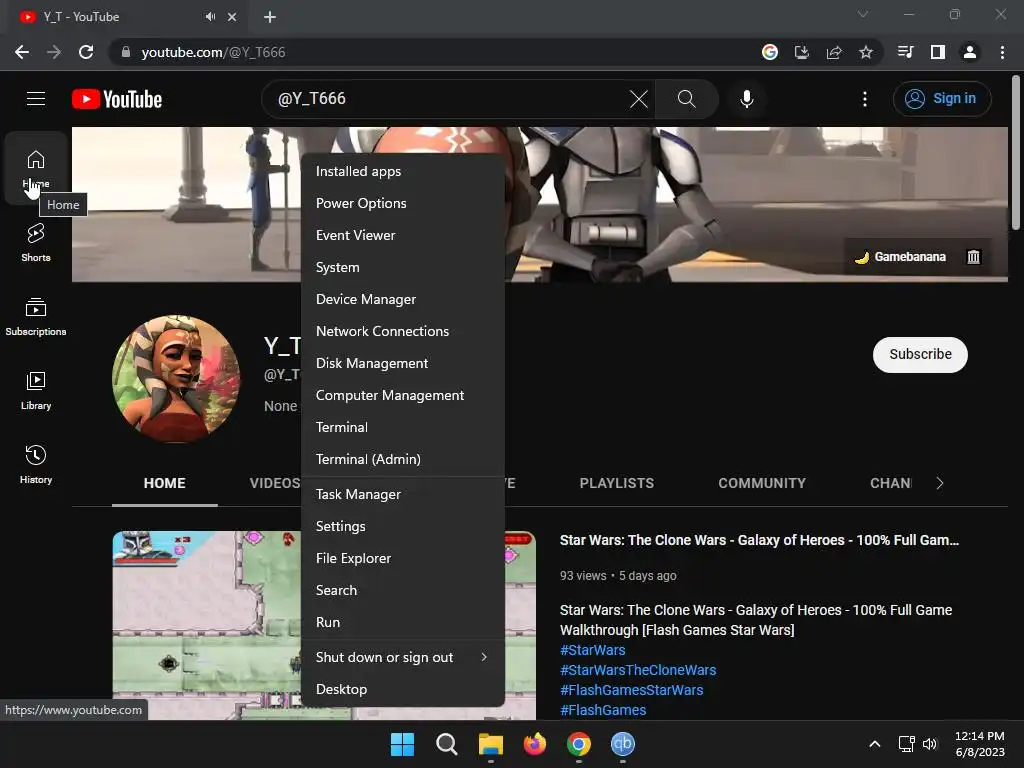
Task: Click the taskbar clock and date
Action: [x=979, y=744]
